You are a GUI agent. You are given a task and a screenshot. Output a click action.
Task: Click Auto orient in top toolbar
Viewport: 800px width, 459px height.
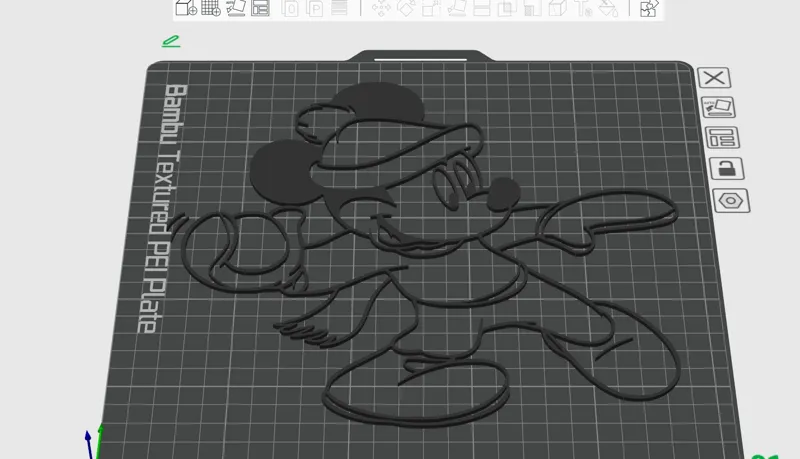(x=236, y=8)
